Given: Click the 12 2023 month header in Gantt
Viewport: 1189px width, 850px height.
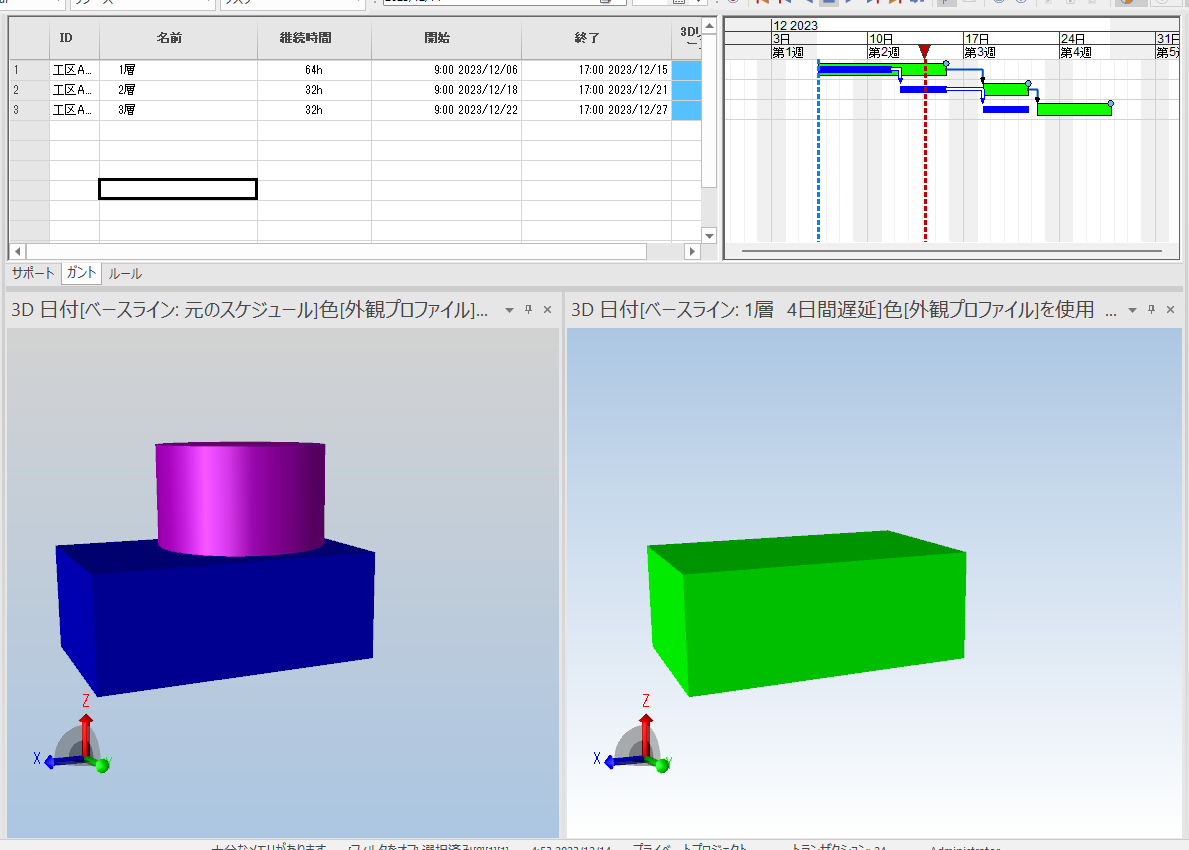Looking at the screenshot, I should coord(795,25).
